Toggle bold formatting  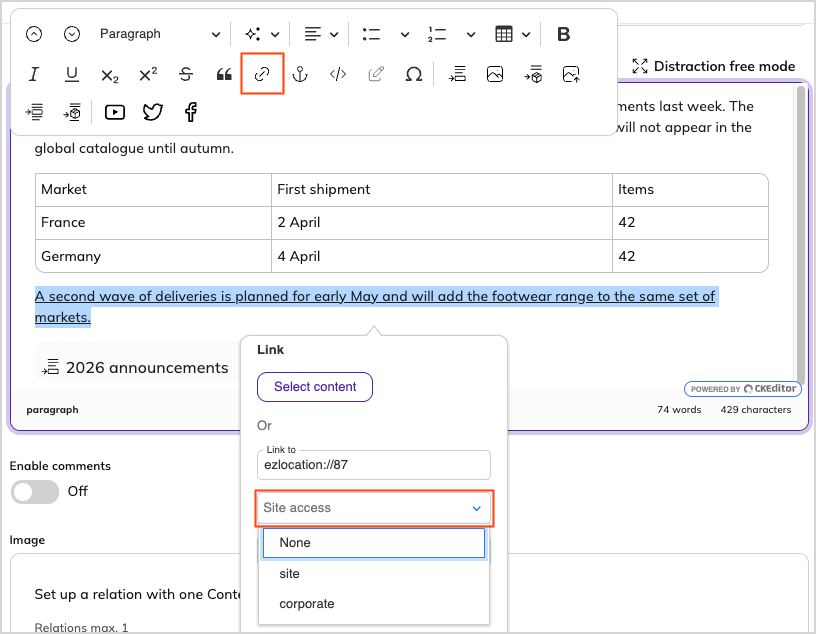pyautogui.click(x=564, y=34)
